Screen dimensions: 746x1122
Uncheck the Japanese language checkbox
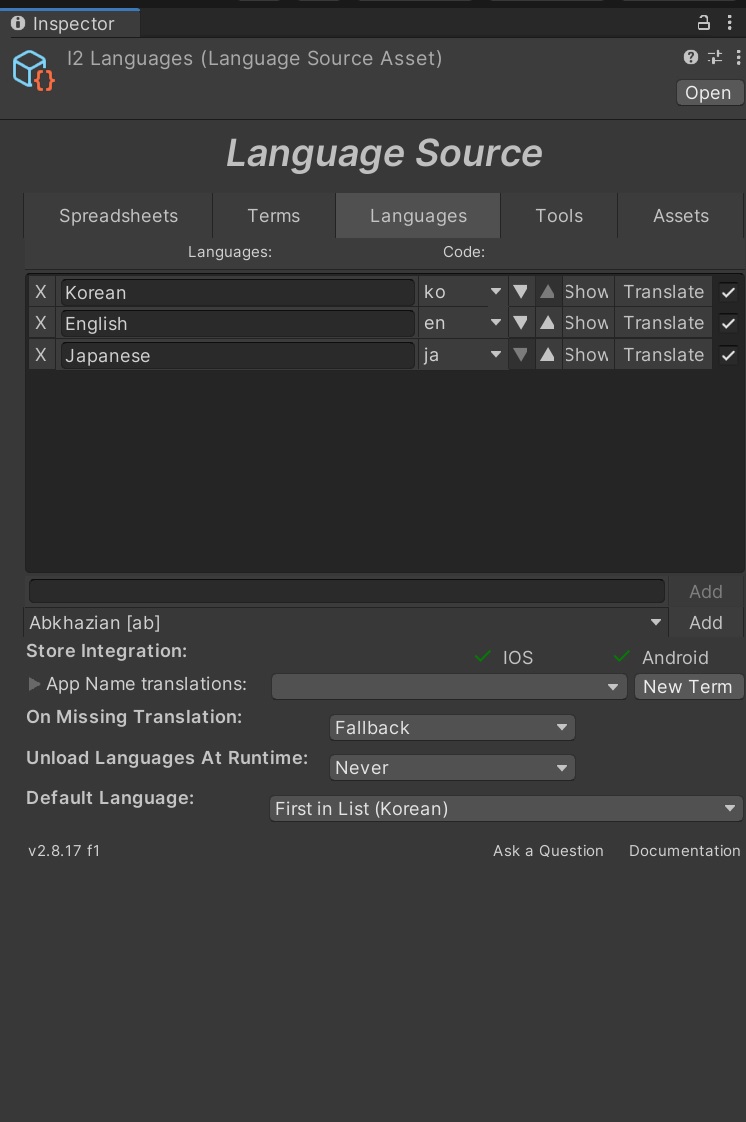[x=728, y=355]
